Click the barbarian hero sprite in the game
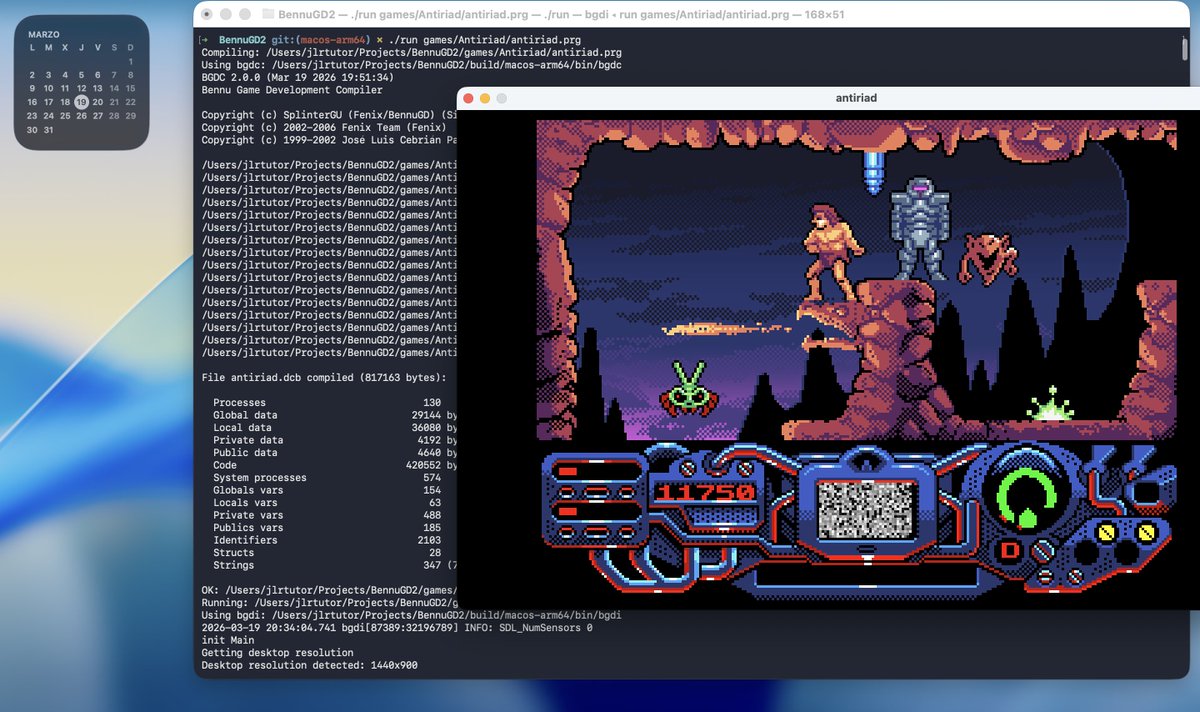Image resolution: width=1200 pixels, height=712 pixels. [x=834, y=251]
